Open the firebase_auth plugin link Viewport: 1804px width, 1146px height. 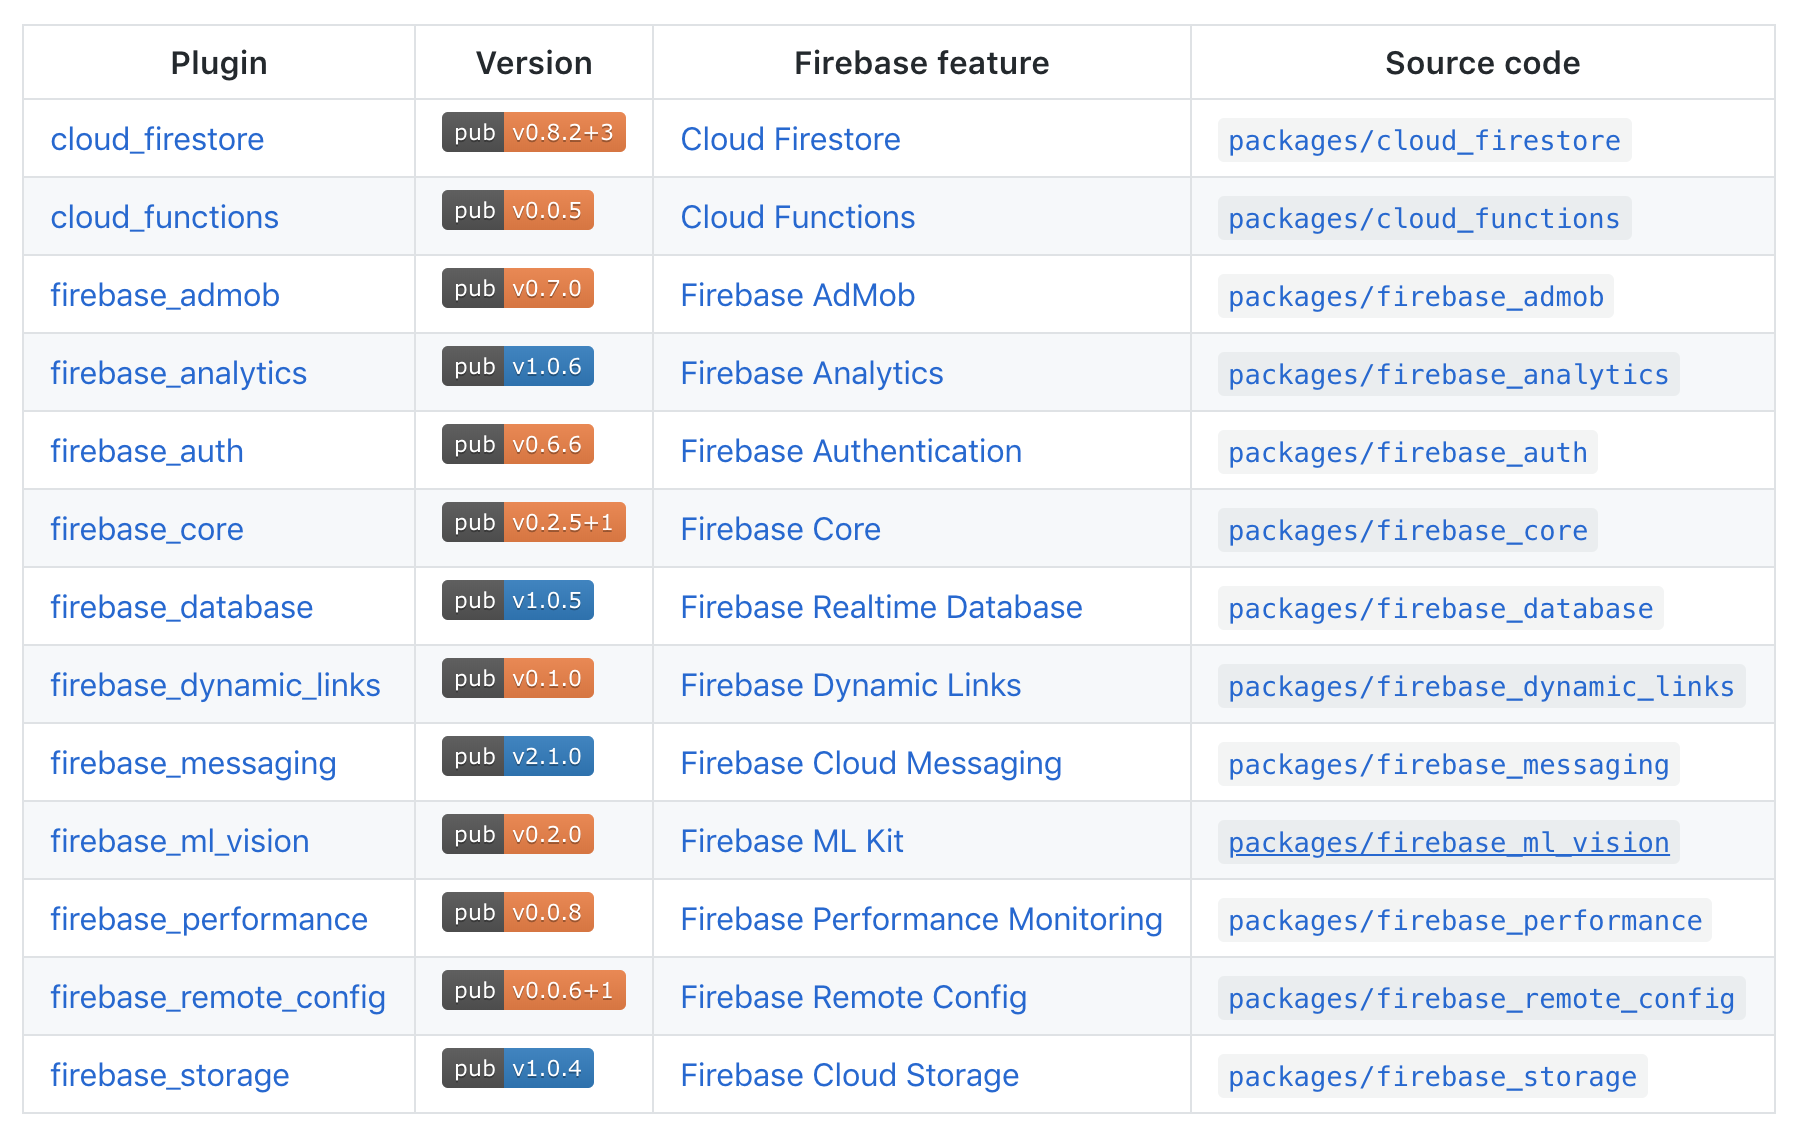pos(147,451)
